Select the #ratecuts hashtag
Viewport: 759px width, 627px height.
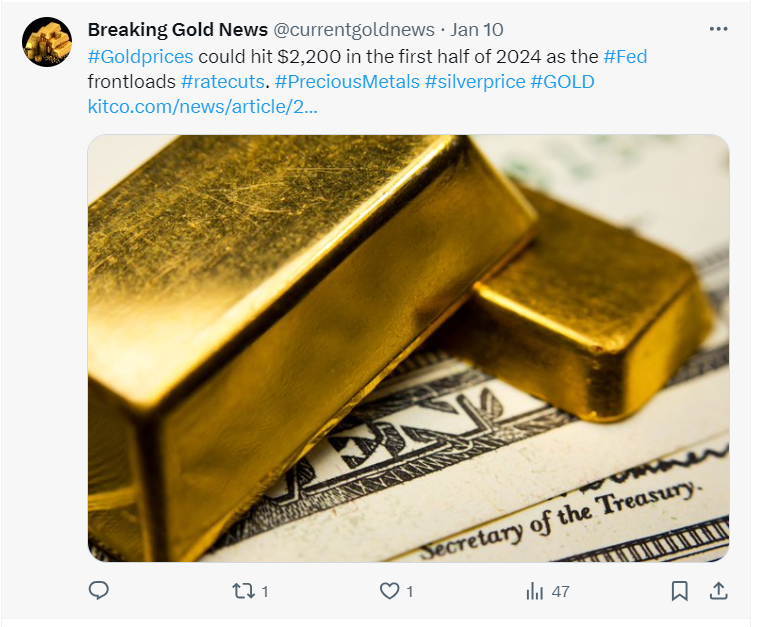coord(223,82)
